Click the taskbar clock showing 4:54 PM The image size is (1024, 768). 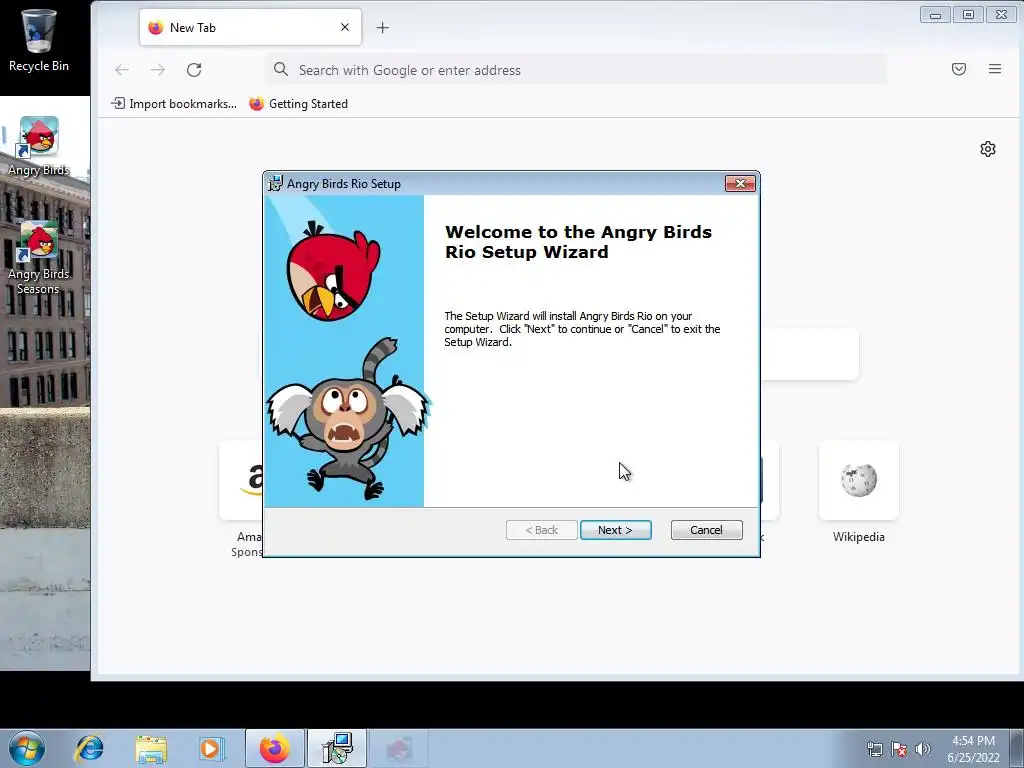coord(973,749)
